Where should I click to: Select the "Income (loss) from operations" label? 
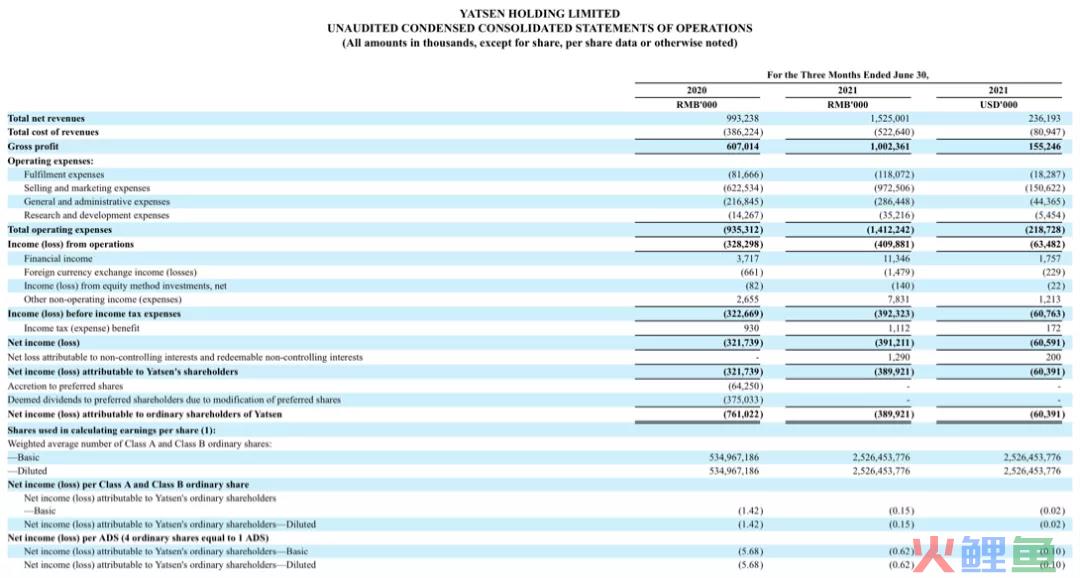click(71, 245)
